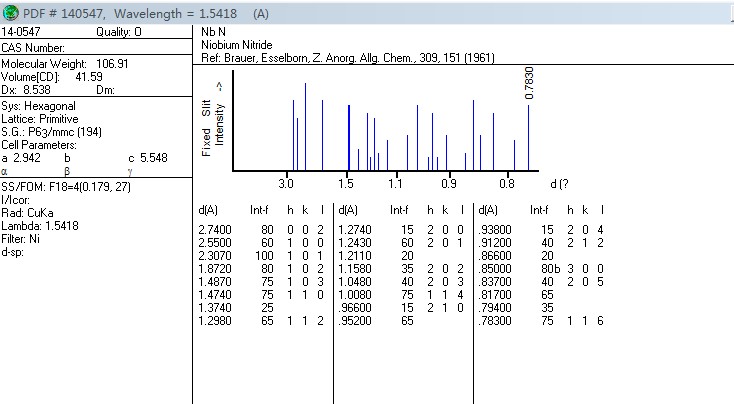Click the 0.7830 peak label in the chart
This screenshot has width=734, height=404.
click(529, 83)
